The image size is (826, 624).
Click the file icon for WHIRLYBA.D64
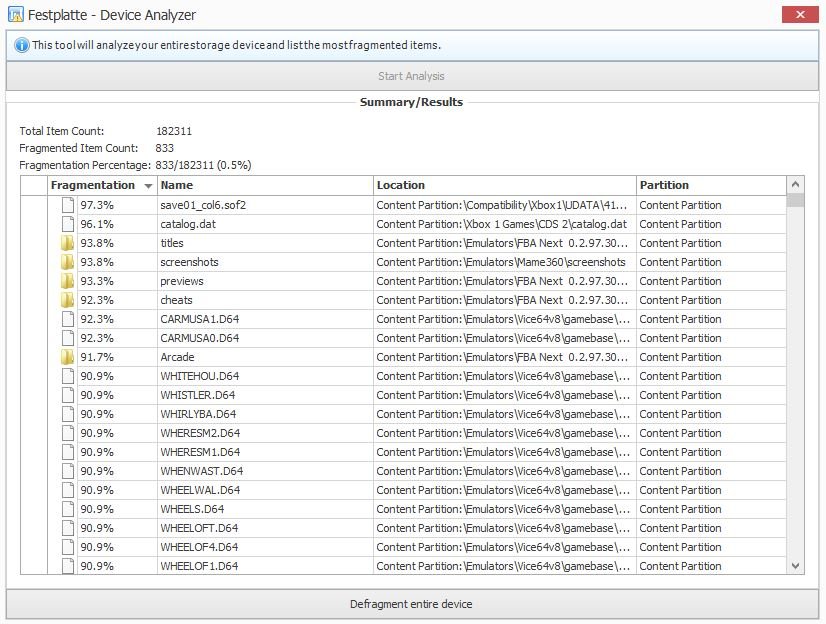point(67,414)
